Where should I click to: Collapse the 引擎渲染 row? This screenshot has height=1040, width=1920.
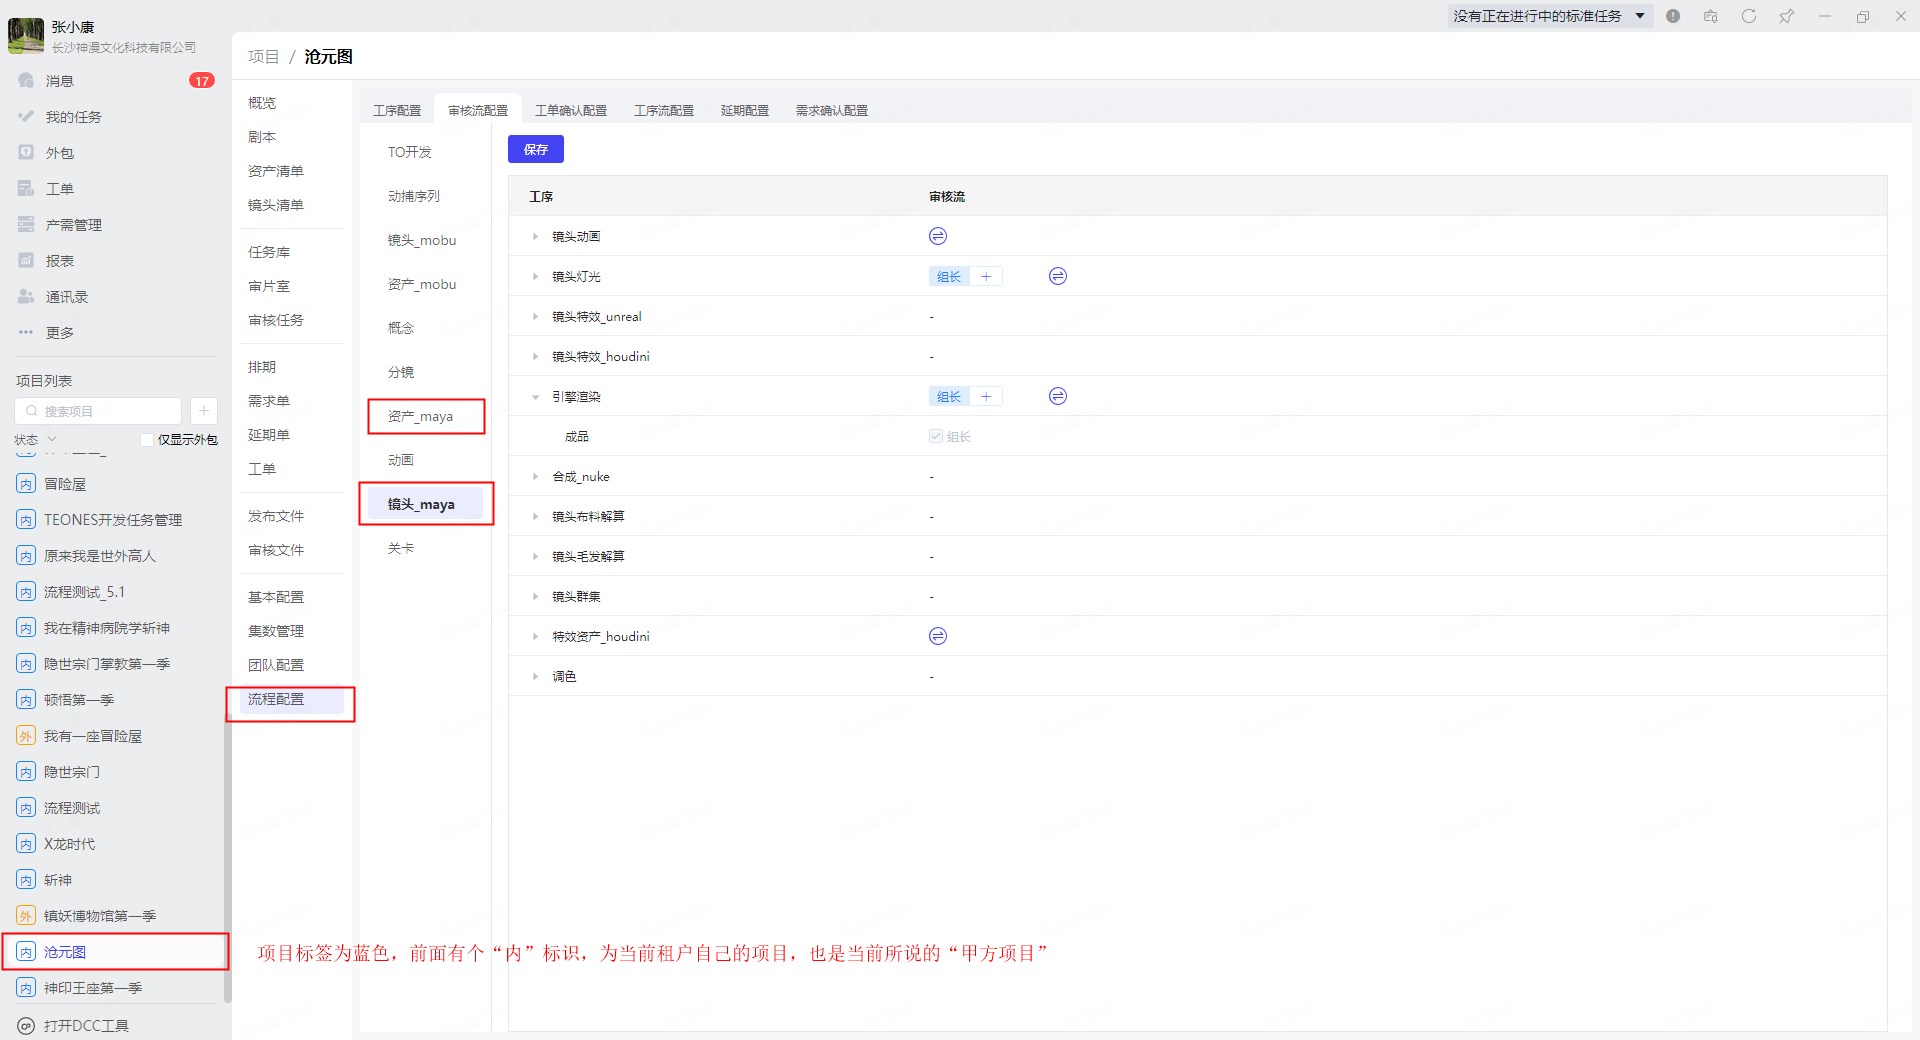(535, 397)
